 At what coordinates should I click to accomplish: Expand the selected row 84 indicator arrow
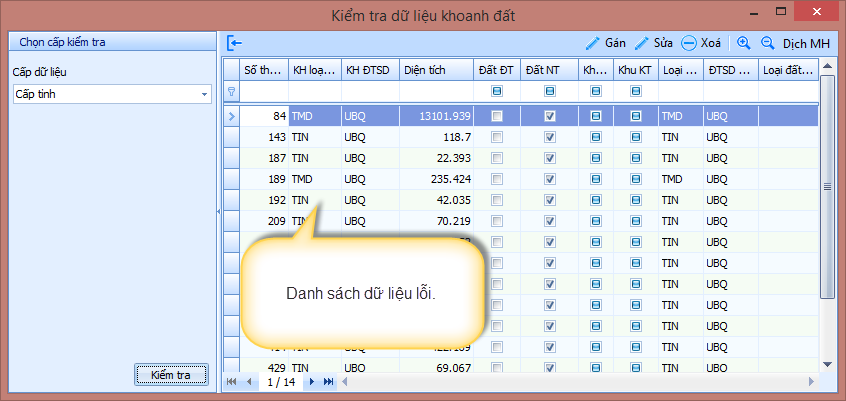[x=232, y=116]
